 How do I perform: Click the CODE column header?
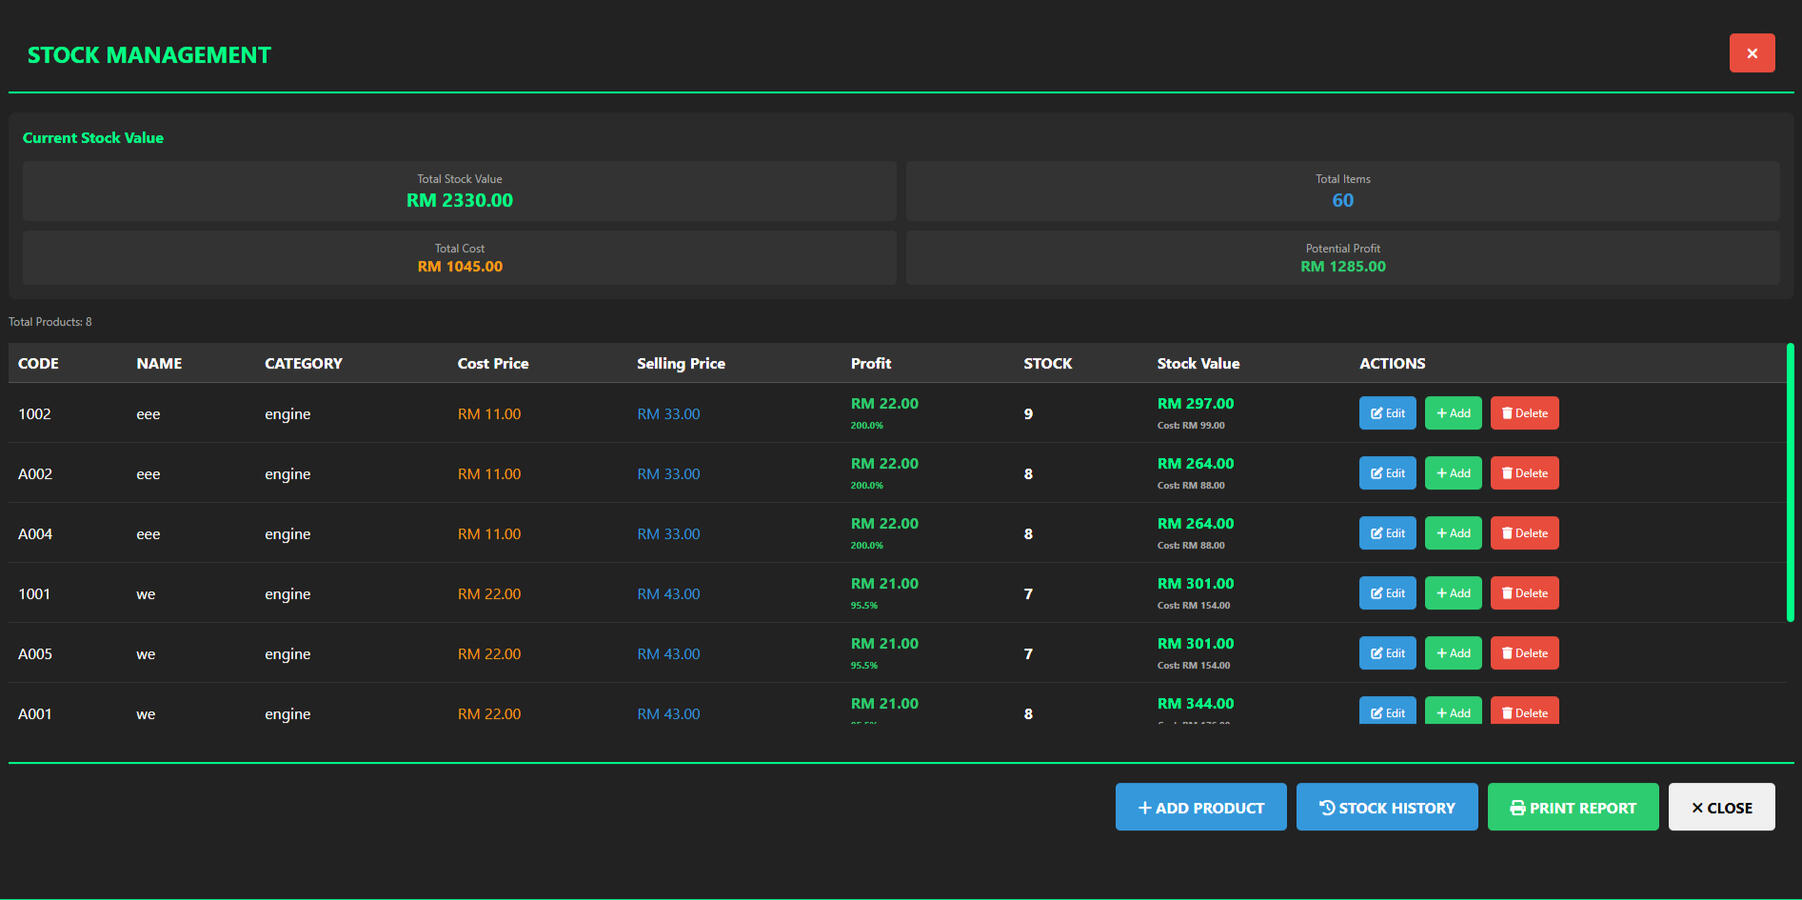(38, 363)
